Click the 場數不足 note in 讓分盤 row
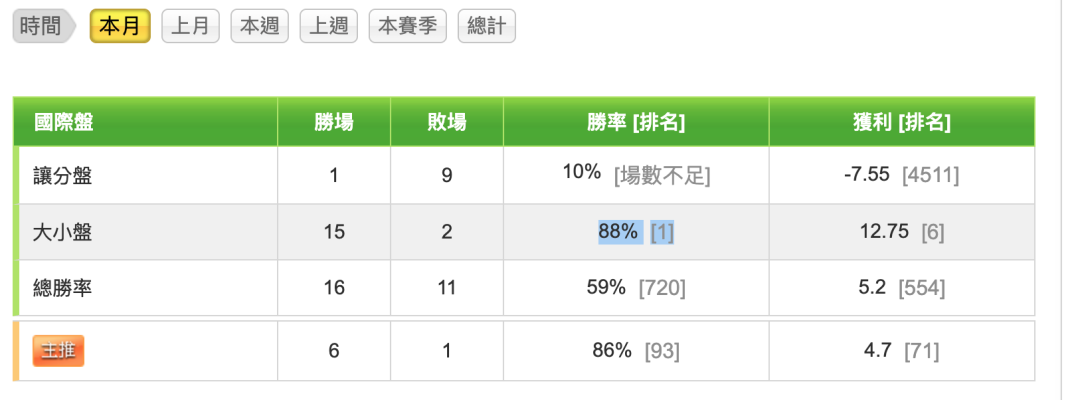Viewport: 1080px width, 400px height. coord(662,177)
